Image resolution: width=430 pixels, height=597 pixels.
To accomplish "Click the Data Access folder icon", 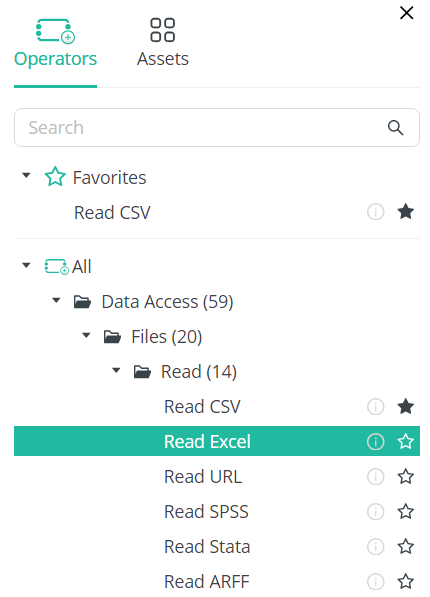I will [82, 302].
